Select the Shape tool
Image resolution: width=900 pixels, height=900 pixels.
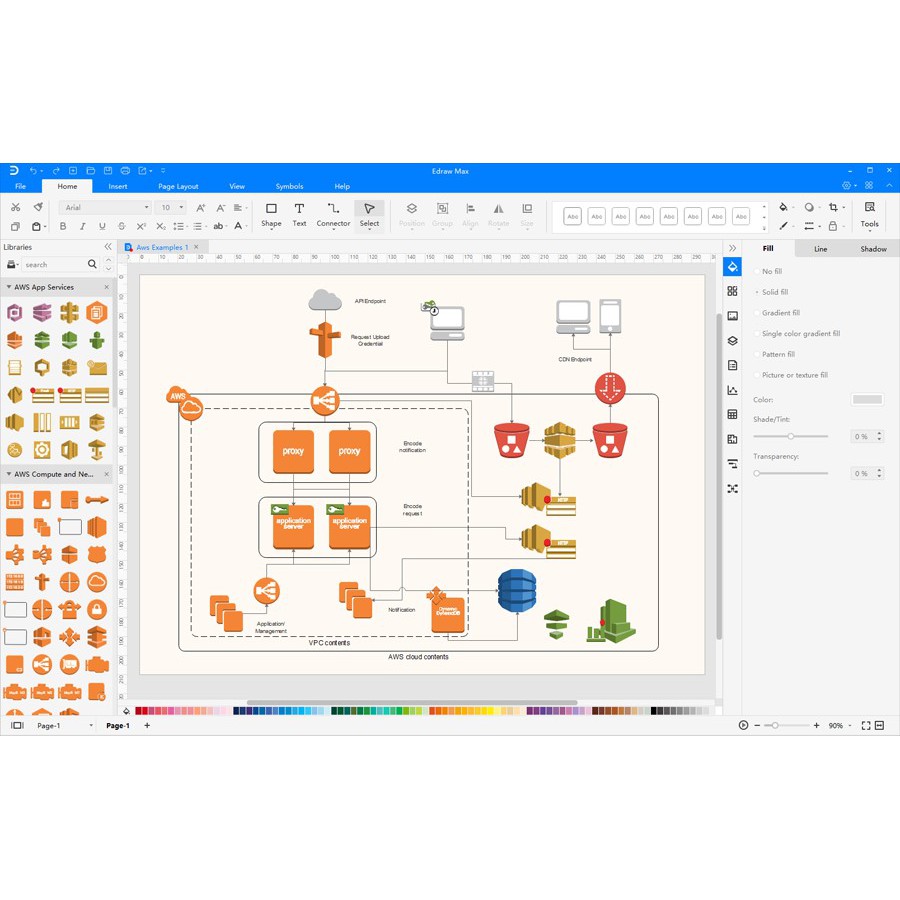pyautogui.click(x=271, y=215)
